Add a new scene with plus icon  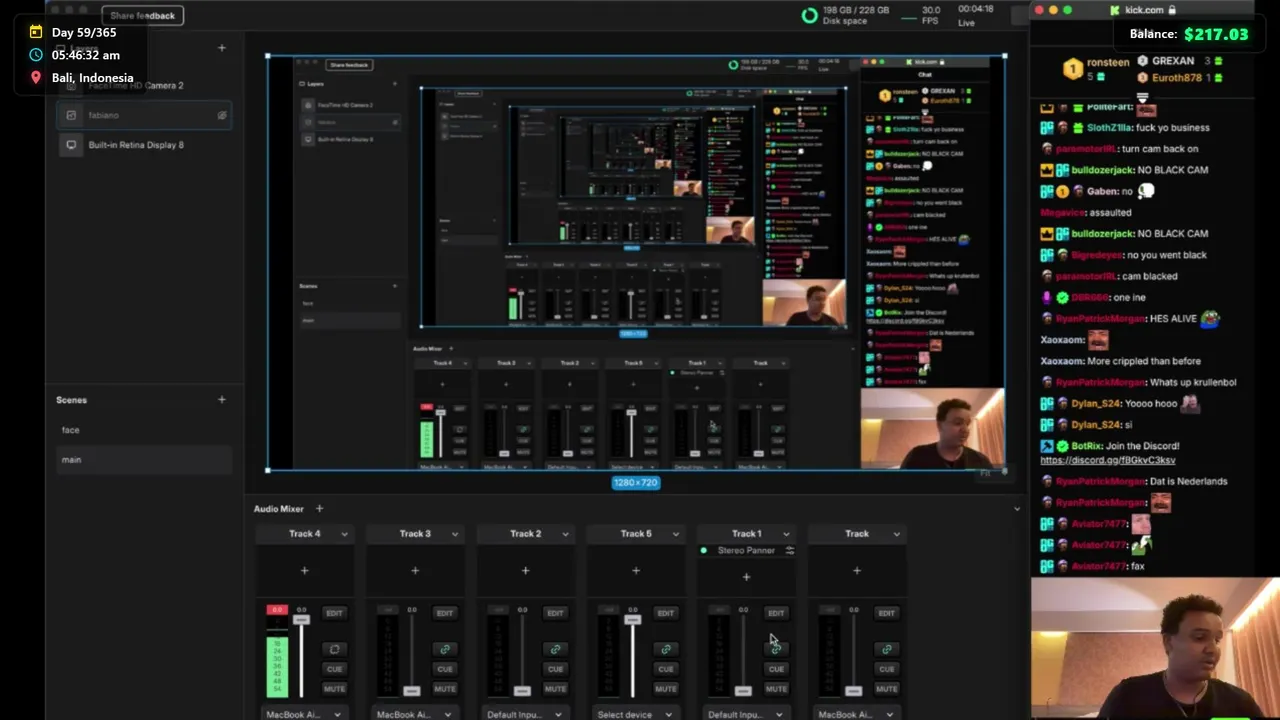(222, 400)
